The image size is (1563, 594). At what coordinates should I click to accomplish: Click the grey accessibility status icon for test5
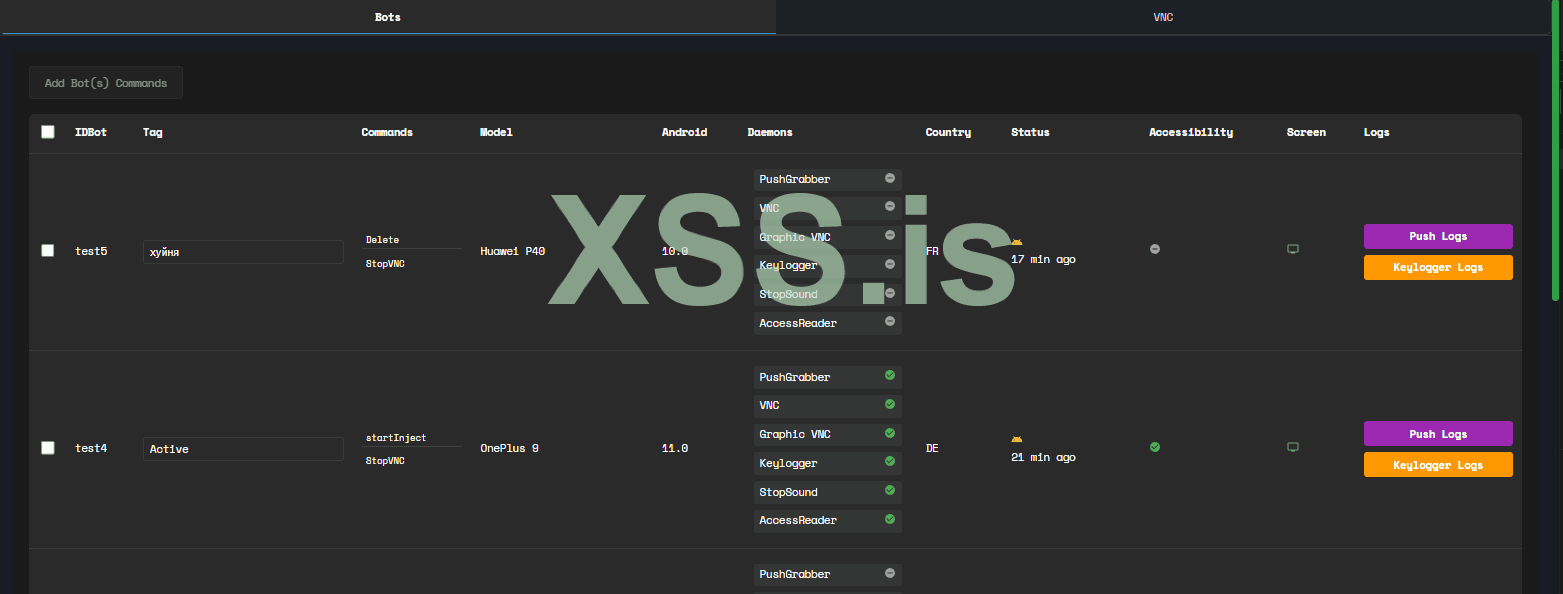pos(1155,249)
